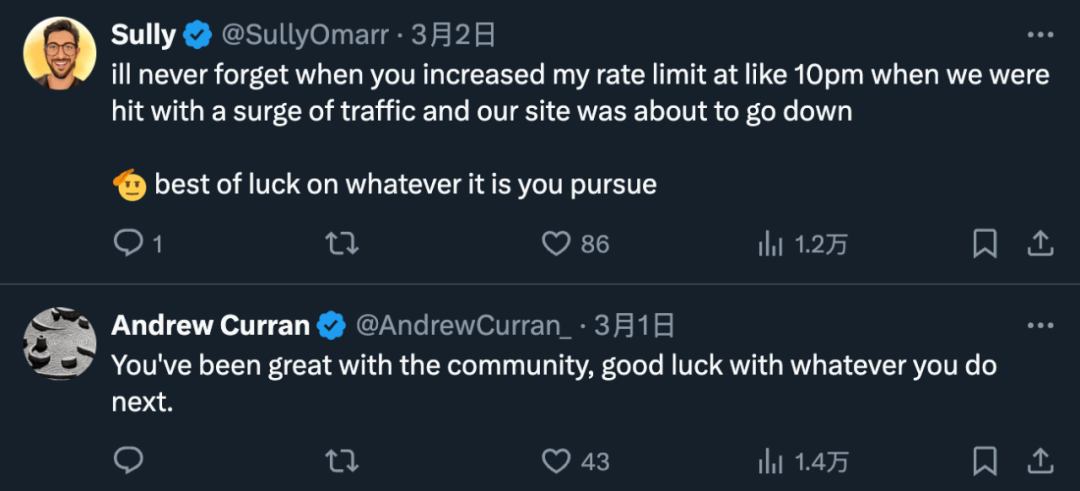The height and width of the screenshot is (491, 1080).
Task: Visit the @SullyOmarr handle link
Action: coord(304,35)
